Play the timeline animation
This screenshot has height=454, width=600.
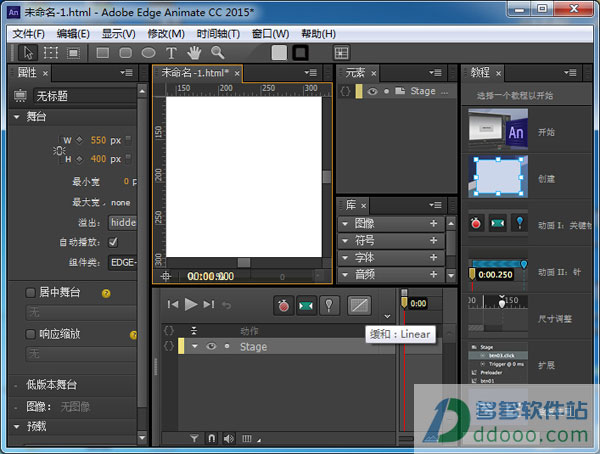(x=191, y=305)
